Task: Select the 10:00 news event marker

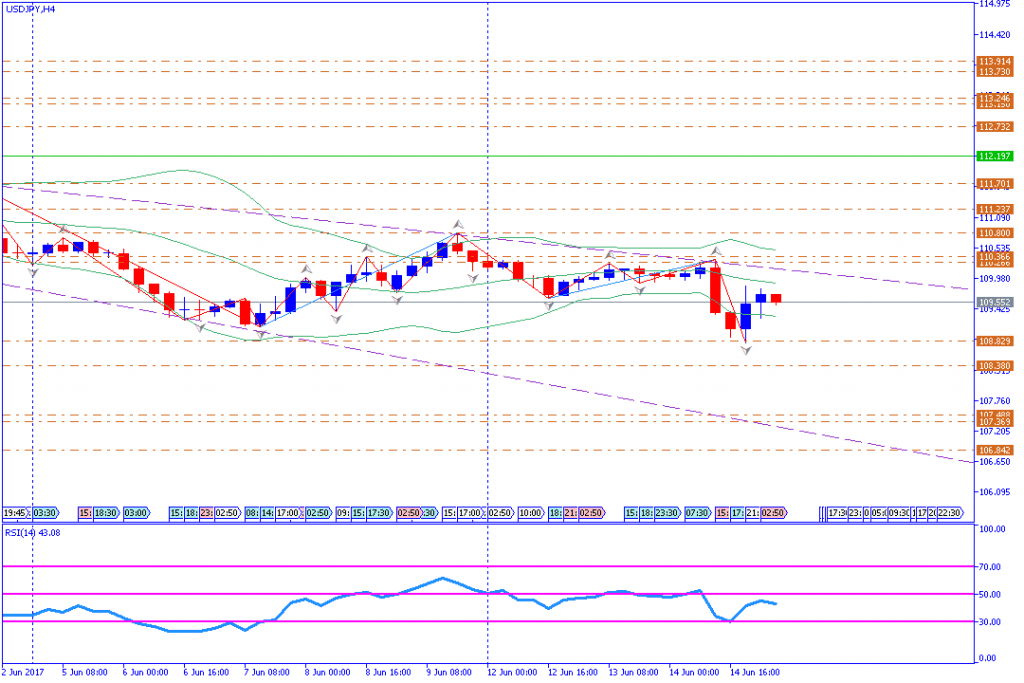Action: tap(531, 513)
